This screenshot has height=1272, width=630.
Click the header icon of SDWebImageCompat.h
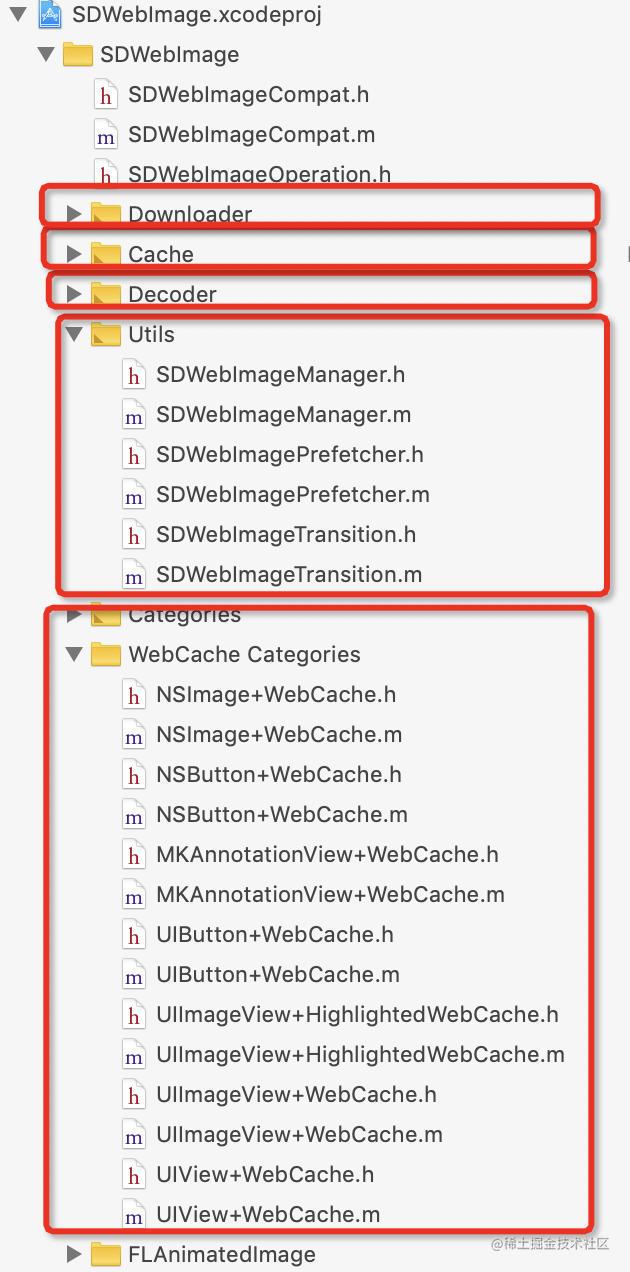pos(105,95)
